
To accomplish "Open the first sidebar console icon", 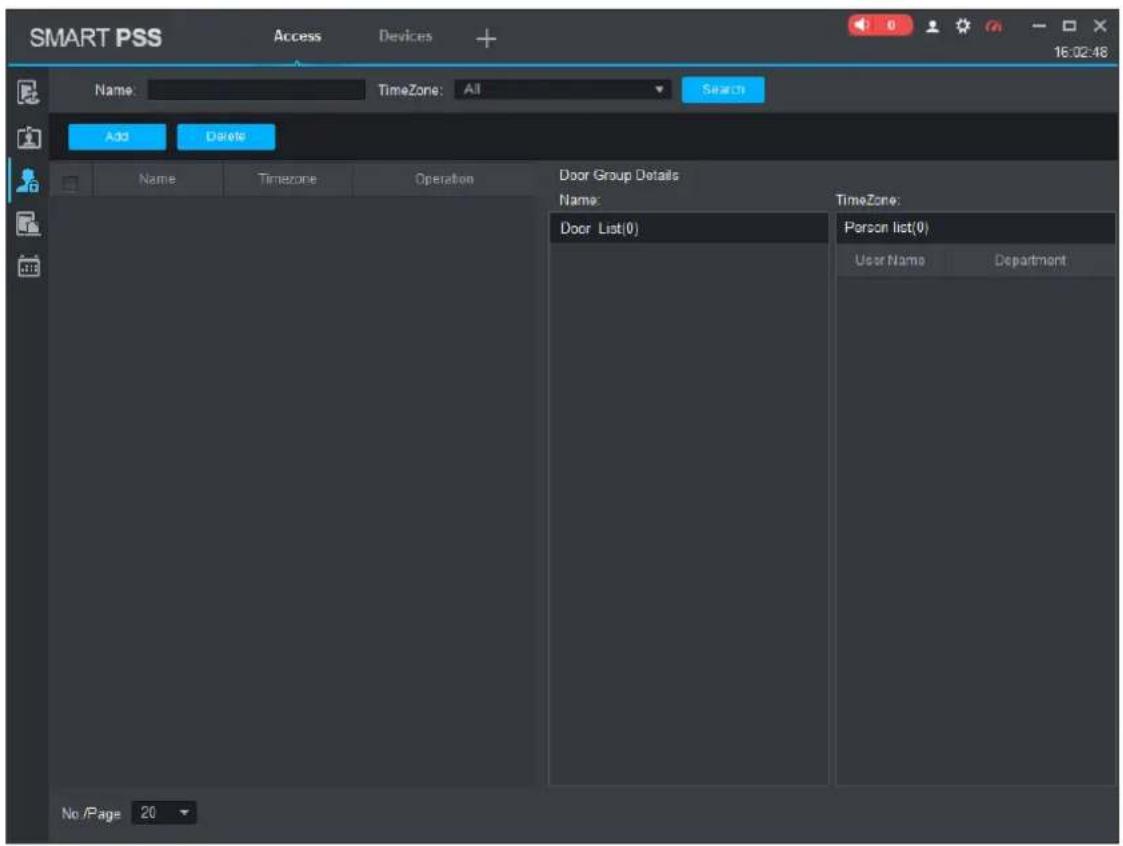I will point(28,93).
